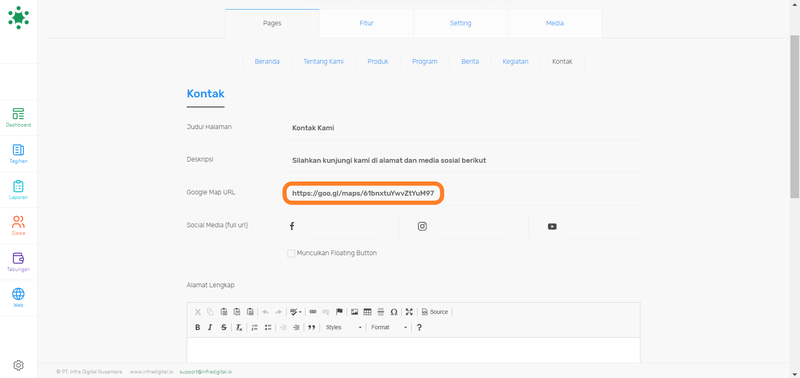The width and height of the screenshot is (800, 378).
Task: Toggle italic formatting
Action: click(x=210, y=327)
